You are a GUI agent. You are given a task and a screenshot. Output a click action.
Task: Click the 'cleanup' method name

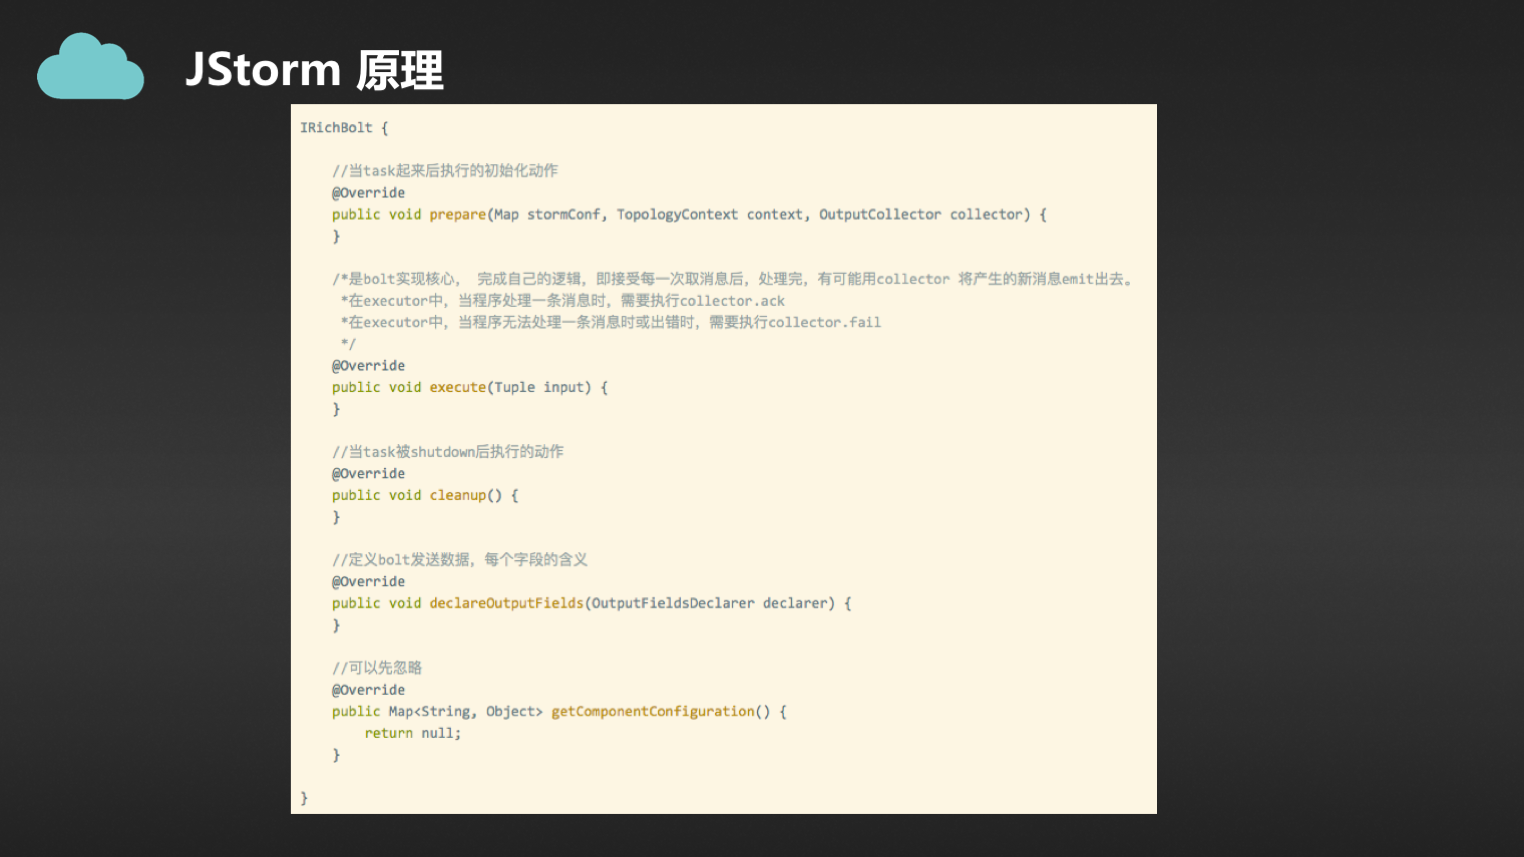[458, 496]
